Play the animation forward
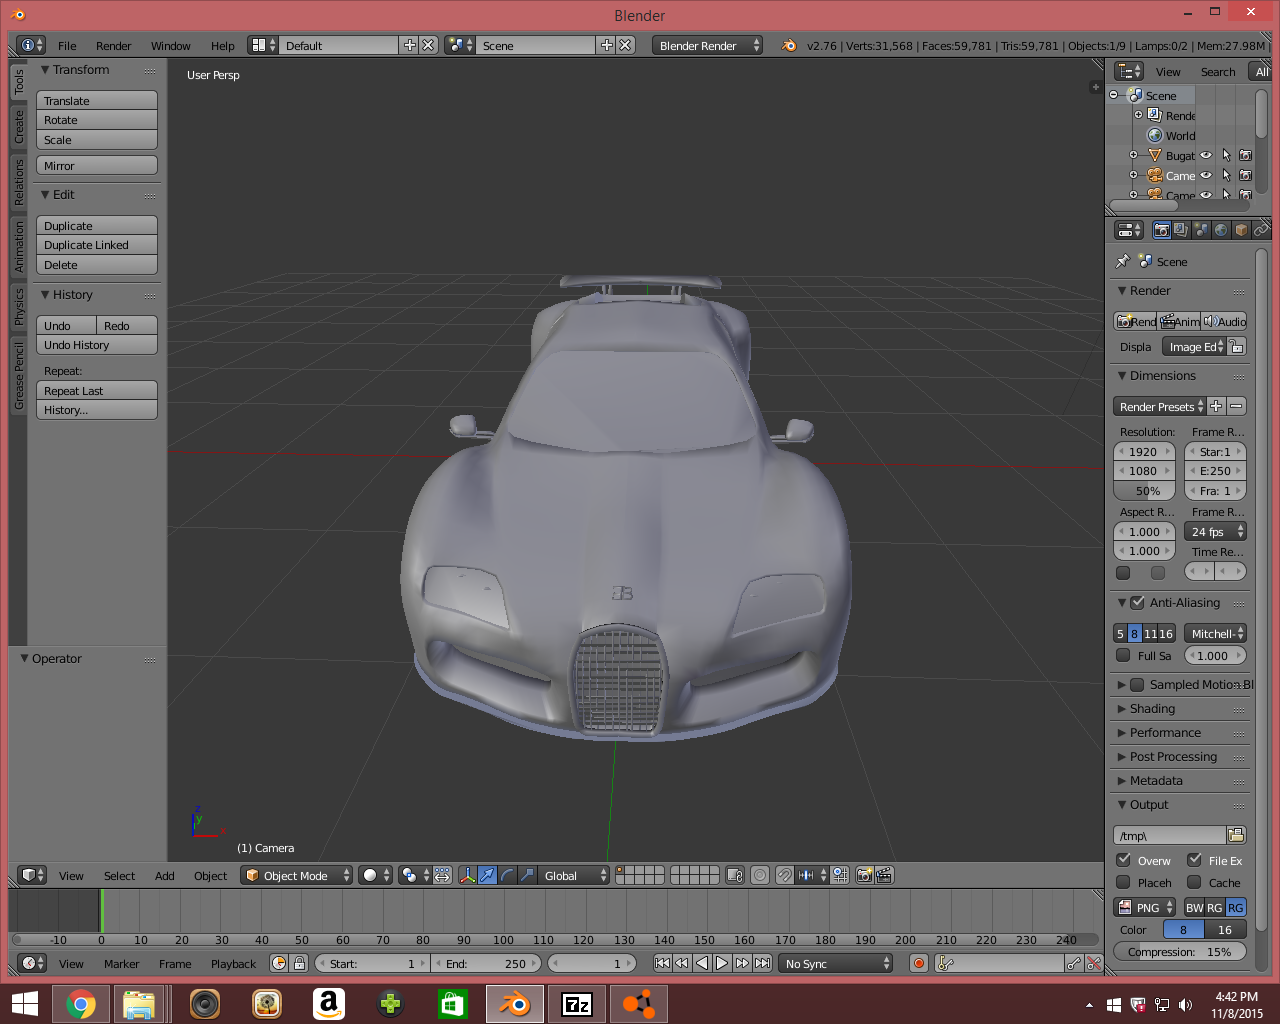Viewport: 1280px width, 1024px height. point(722,963)
